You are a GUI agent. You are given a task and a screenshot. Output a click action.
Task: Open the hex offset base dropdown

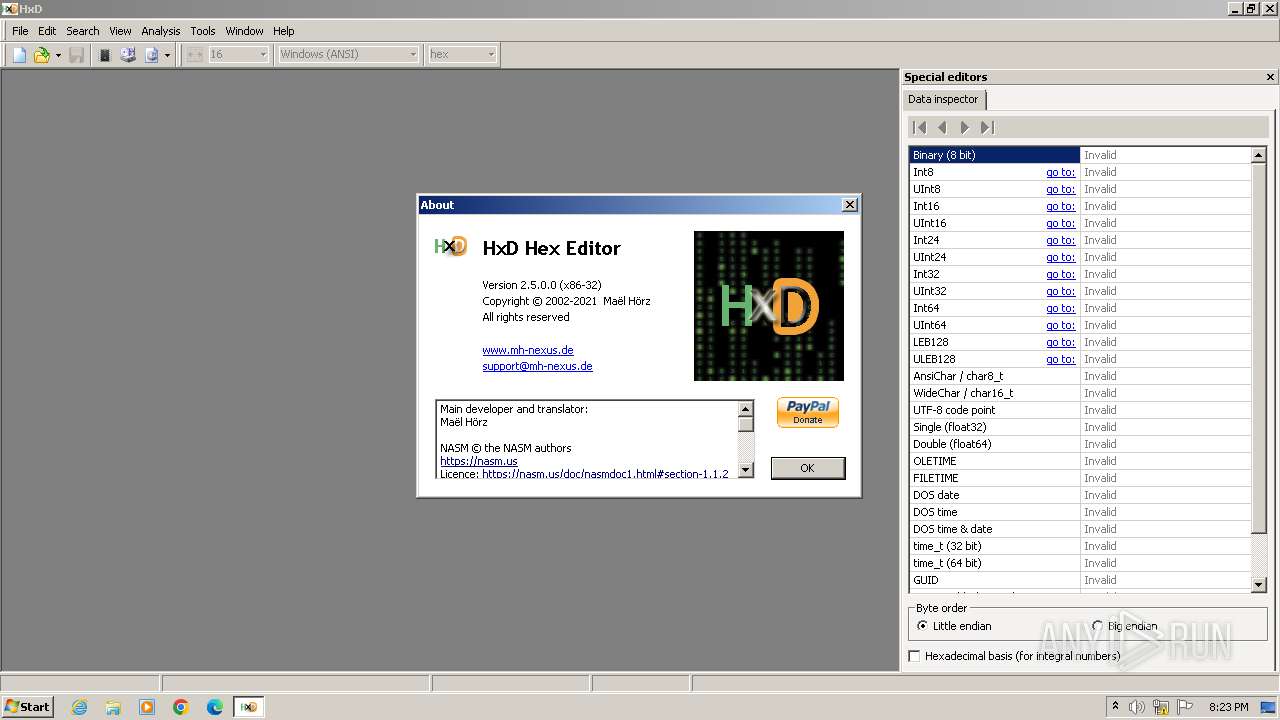coord(462,54)
